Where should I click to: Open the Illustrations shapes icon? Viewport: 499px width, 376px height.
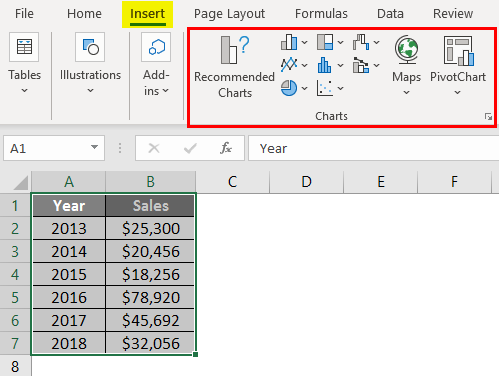pyautogui.click(x=90, y=47)
